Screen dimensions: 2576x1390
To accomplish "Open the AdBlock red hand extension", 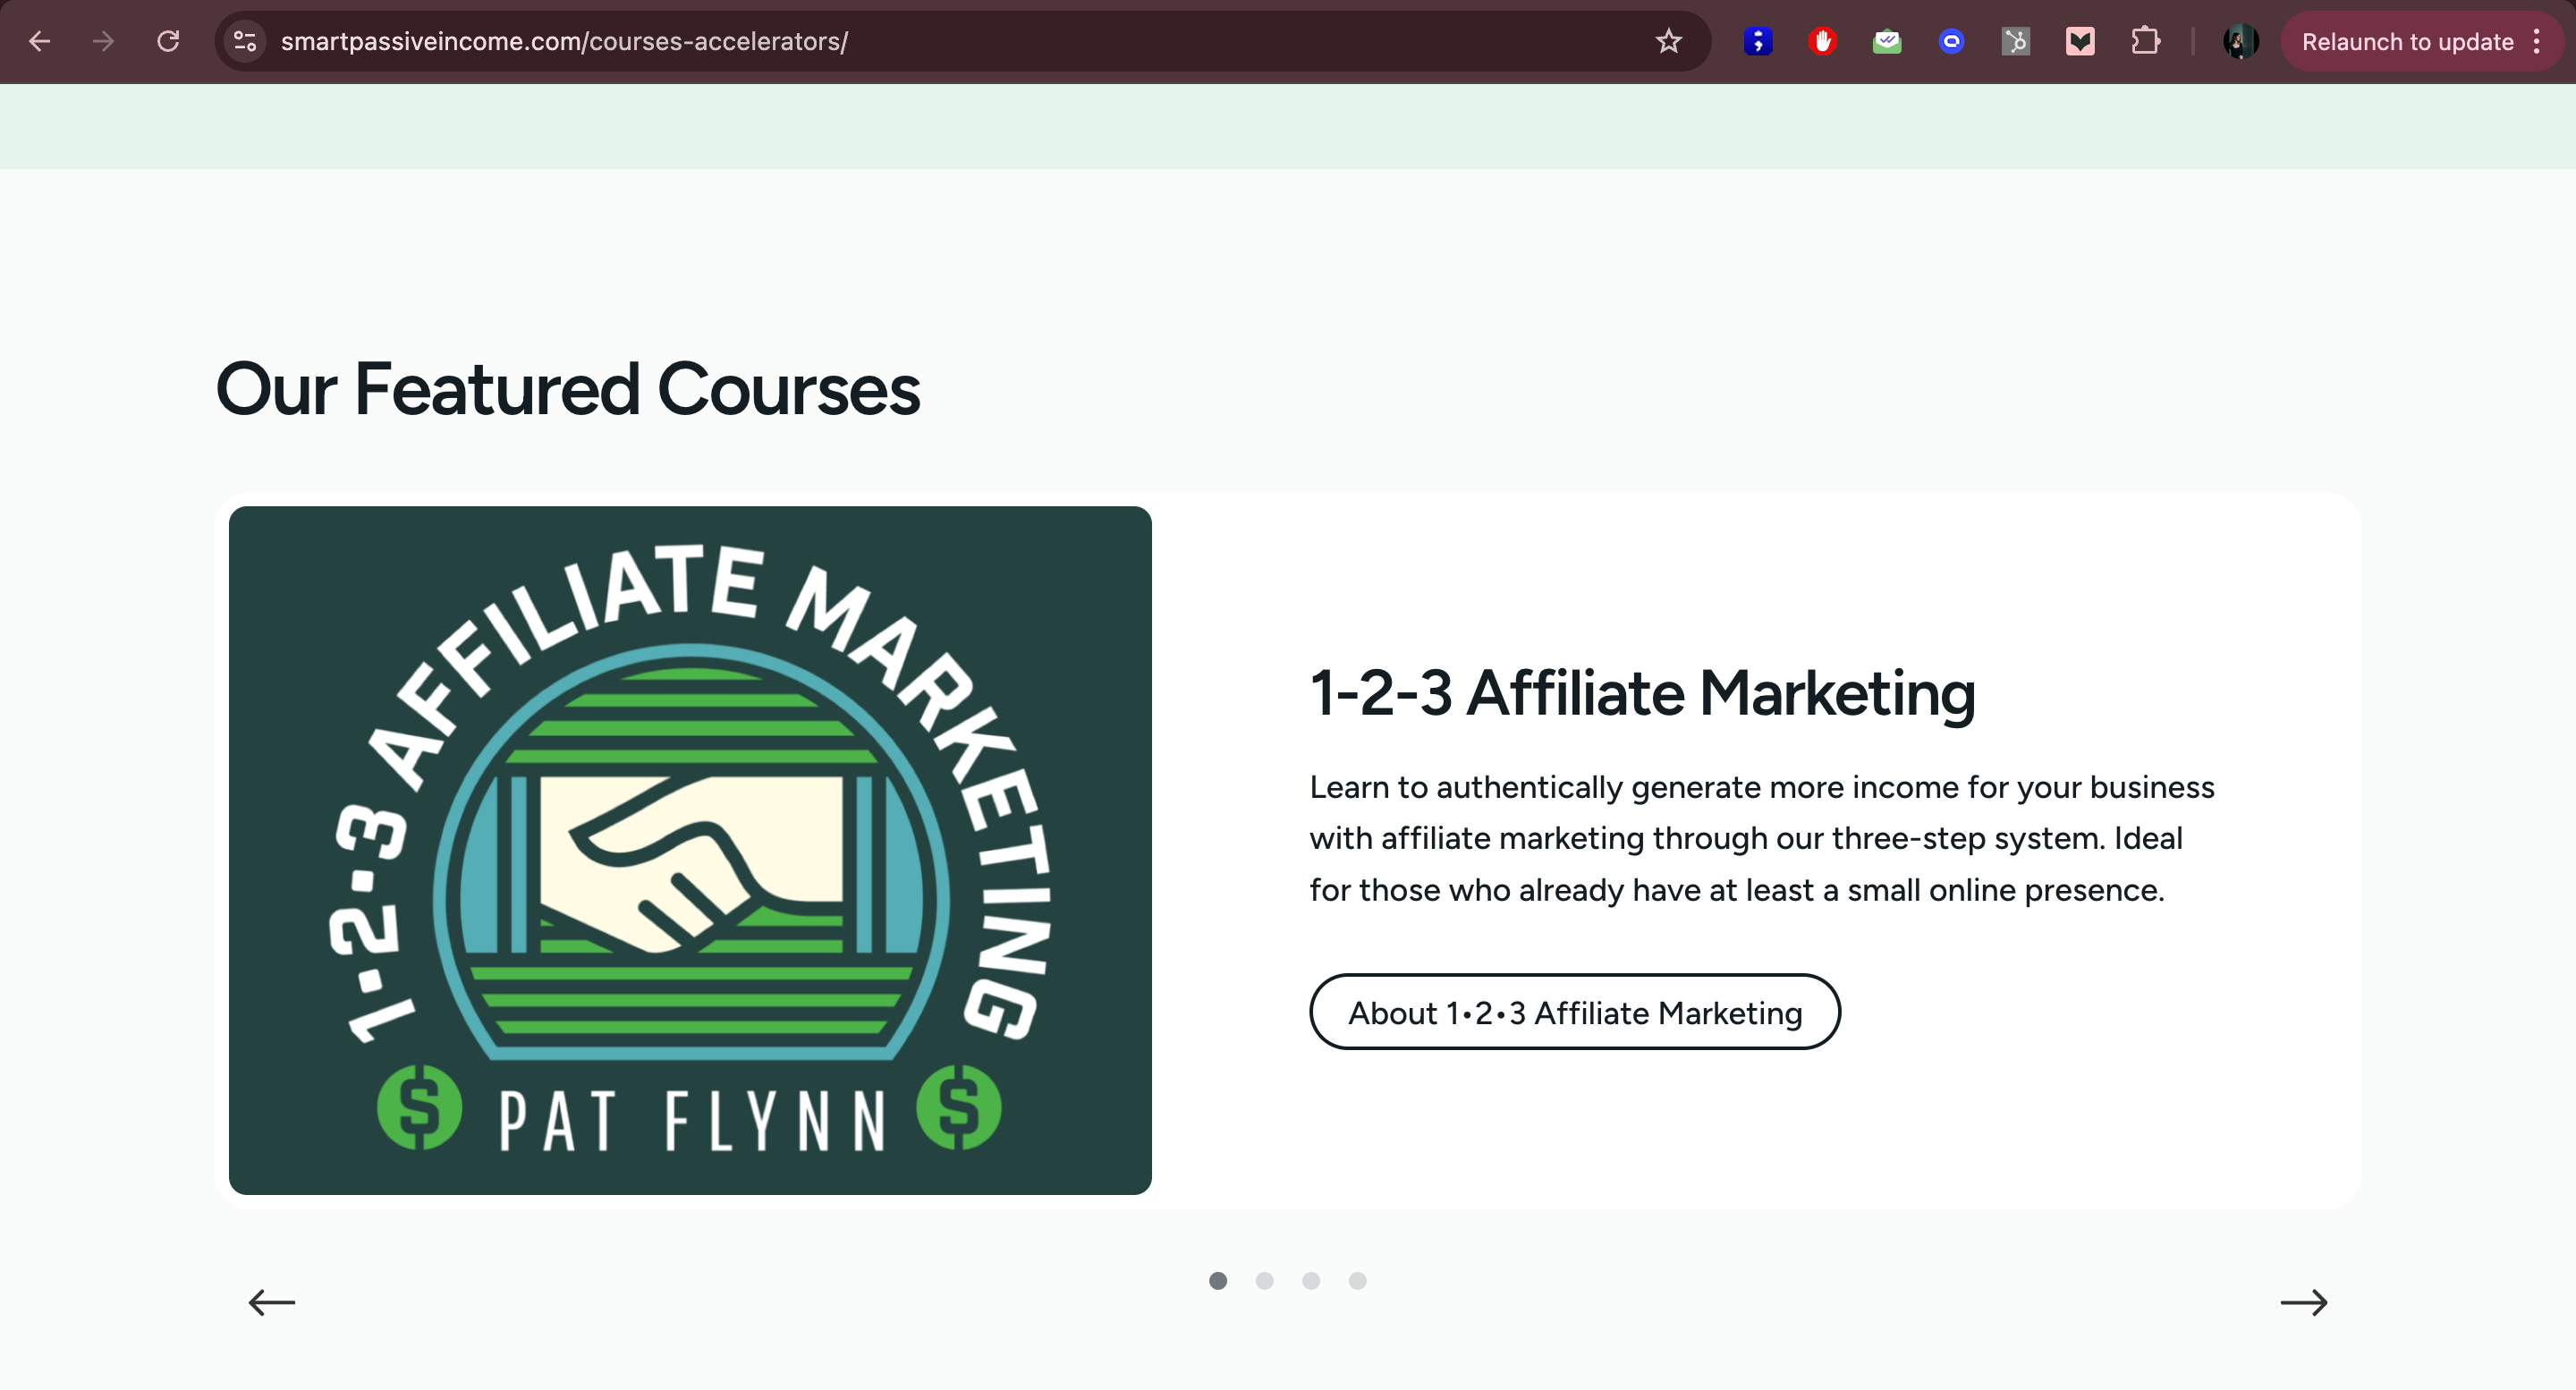I will pyautogui.click(x=1822, y=41).
